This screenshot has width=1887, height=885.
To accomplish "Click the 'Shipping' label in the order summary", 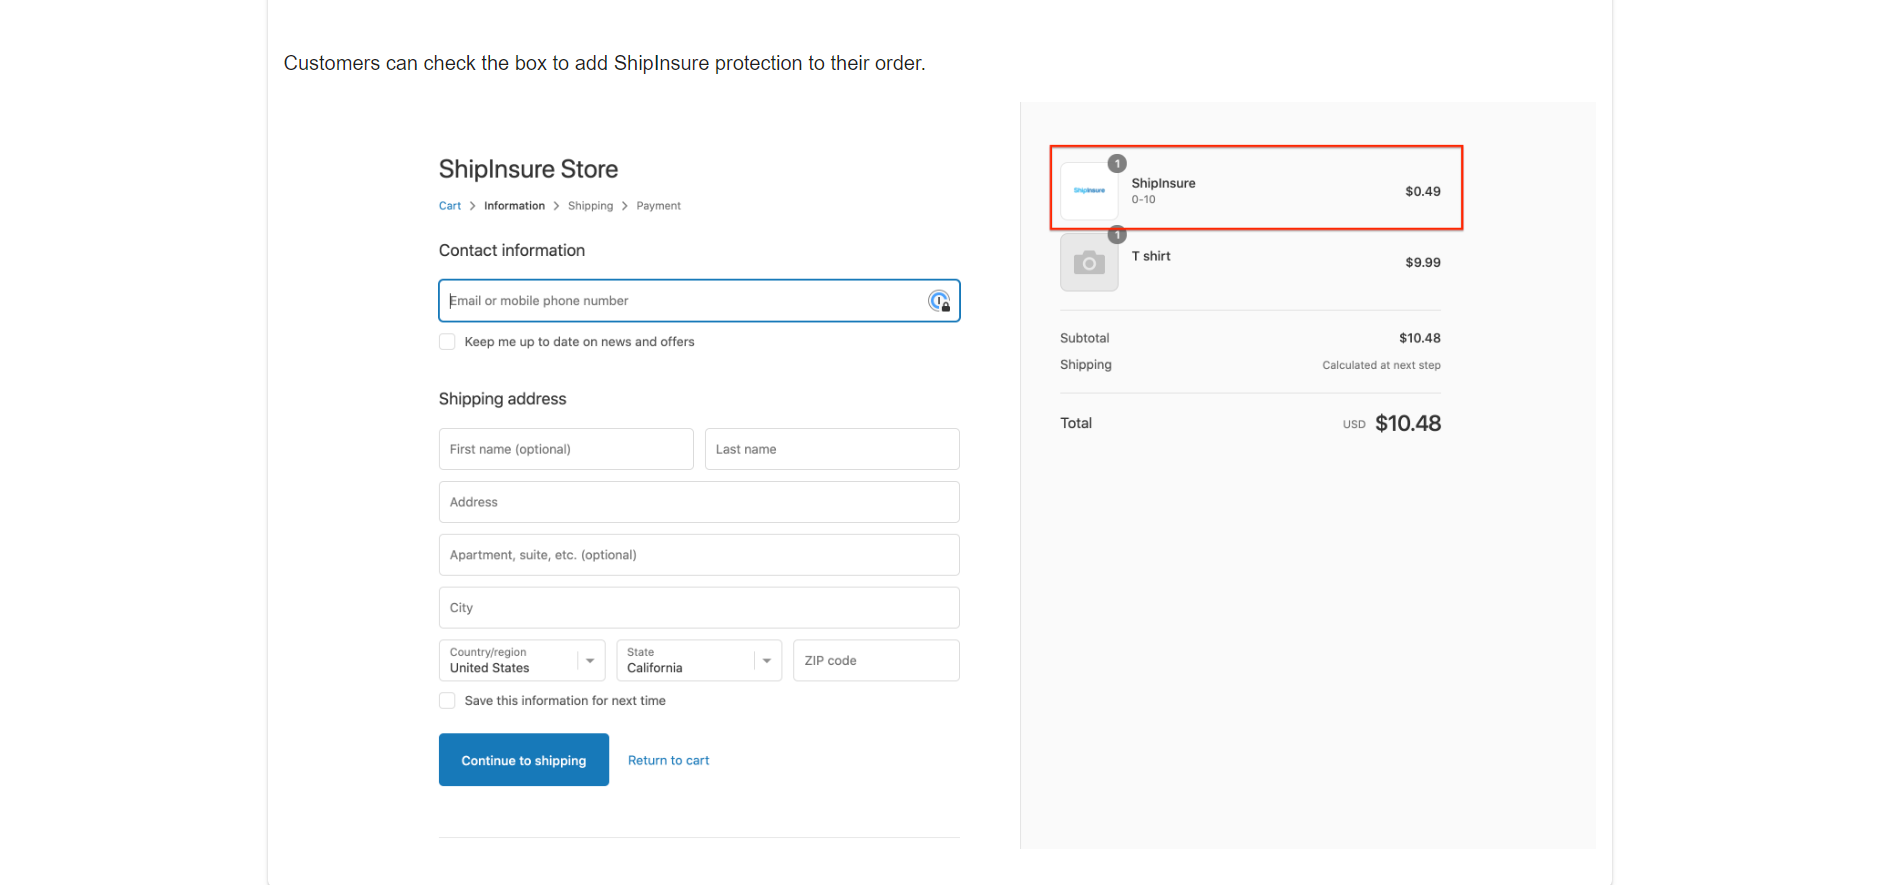I will [x=1085, y=365].
